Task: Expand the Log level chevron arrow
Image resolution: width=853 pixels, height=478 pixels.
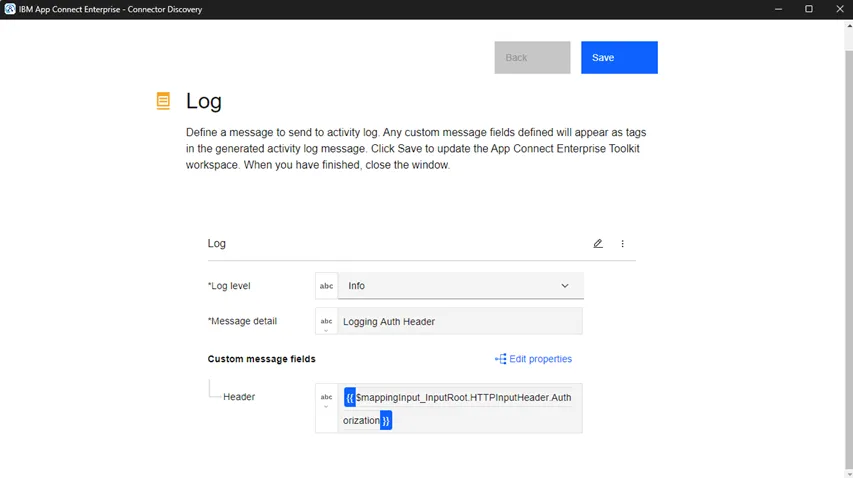Action: point(565,286)
